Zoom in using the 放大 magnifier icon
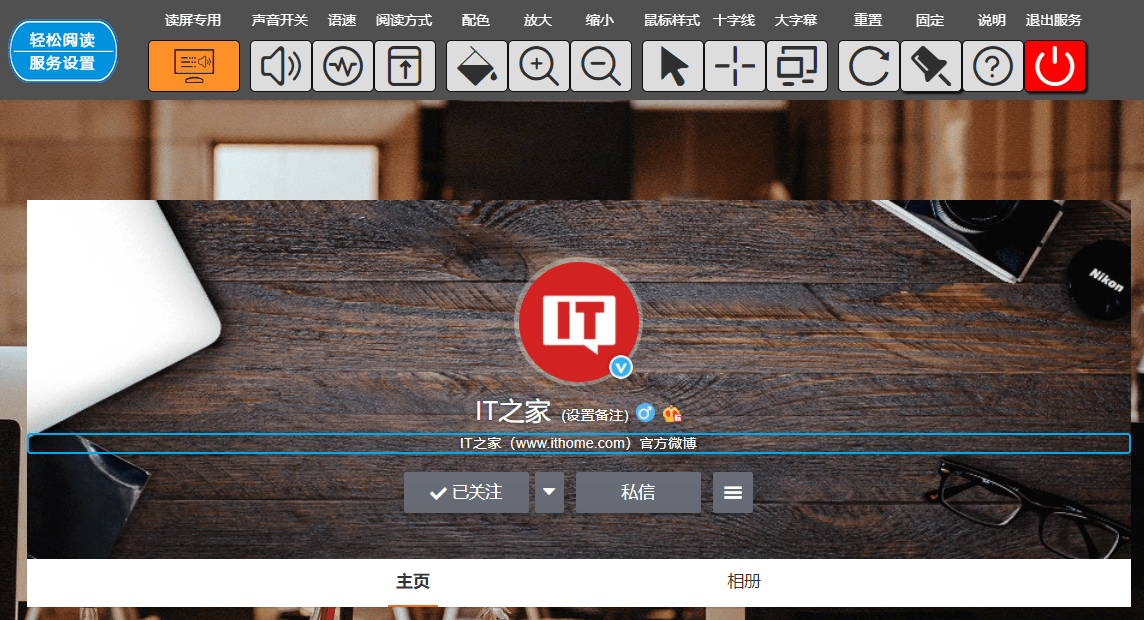This screenshot has height=620, width=1144. (538, 66)
